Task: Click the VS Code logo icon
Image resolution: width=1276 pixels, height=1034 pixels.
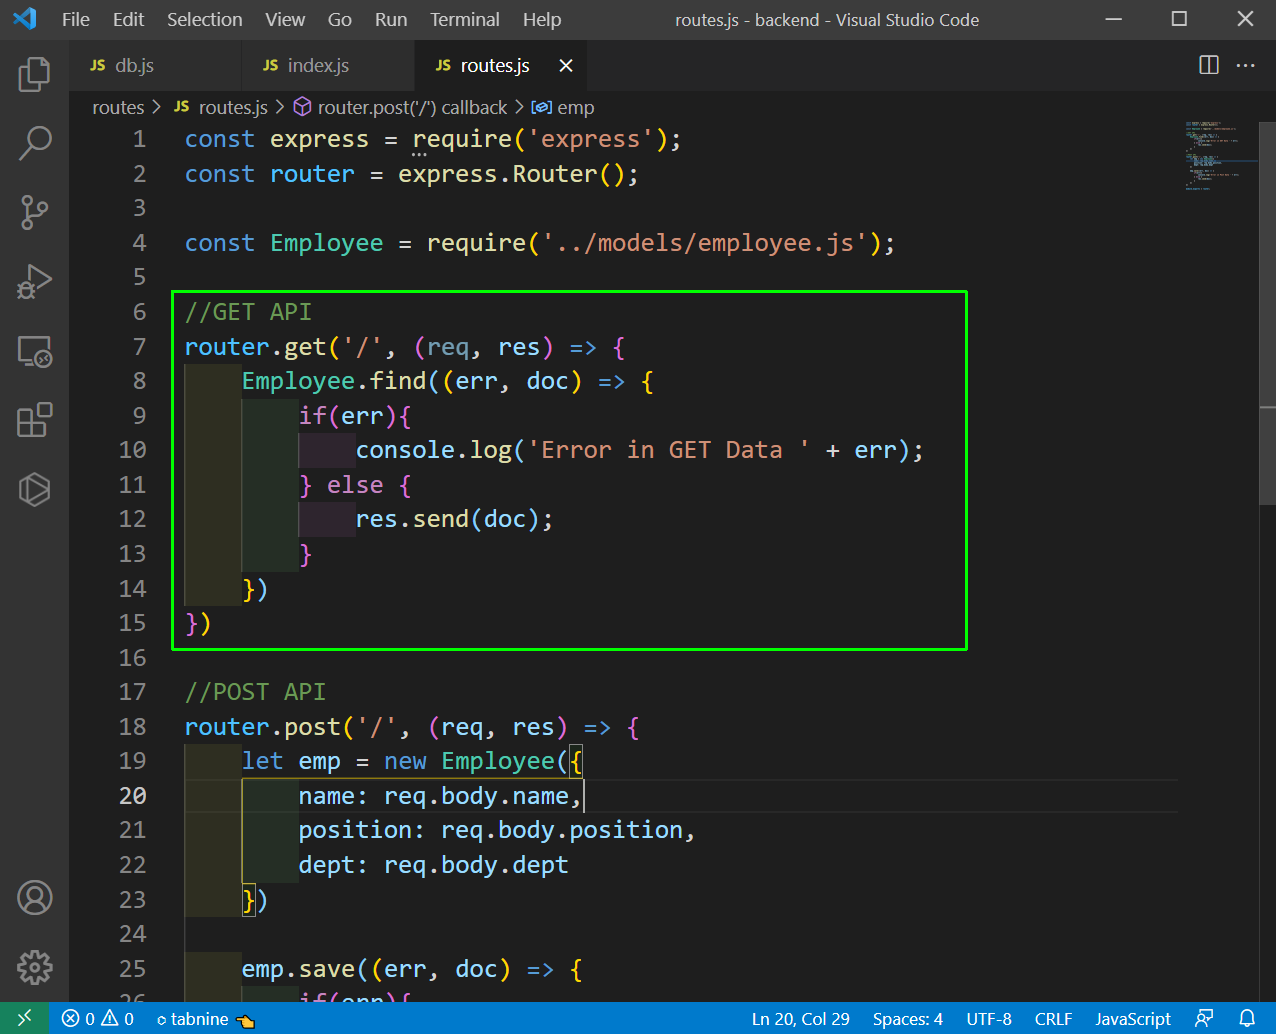Action: (x=25, y=19)
